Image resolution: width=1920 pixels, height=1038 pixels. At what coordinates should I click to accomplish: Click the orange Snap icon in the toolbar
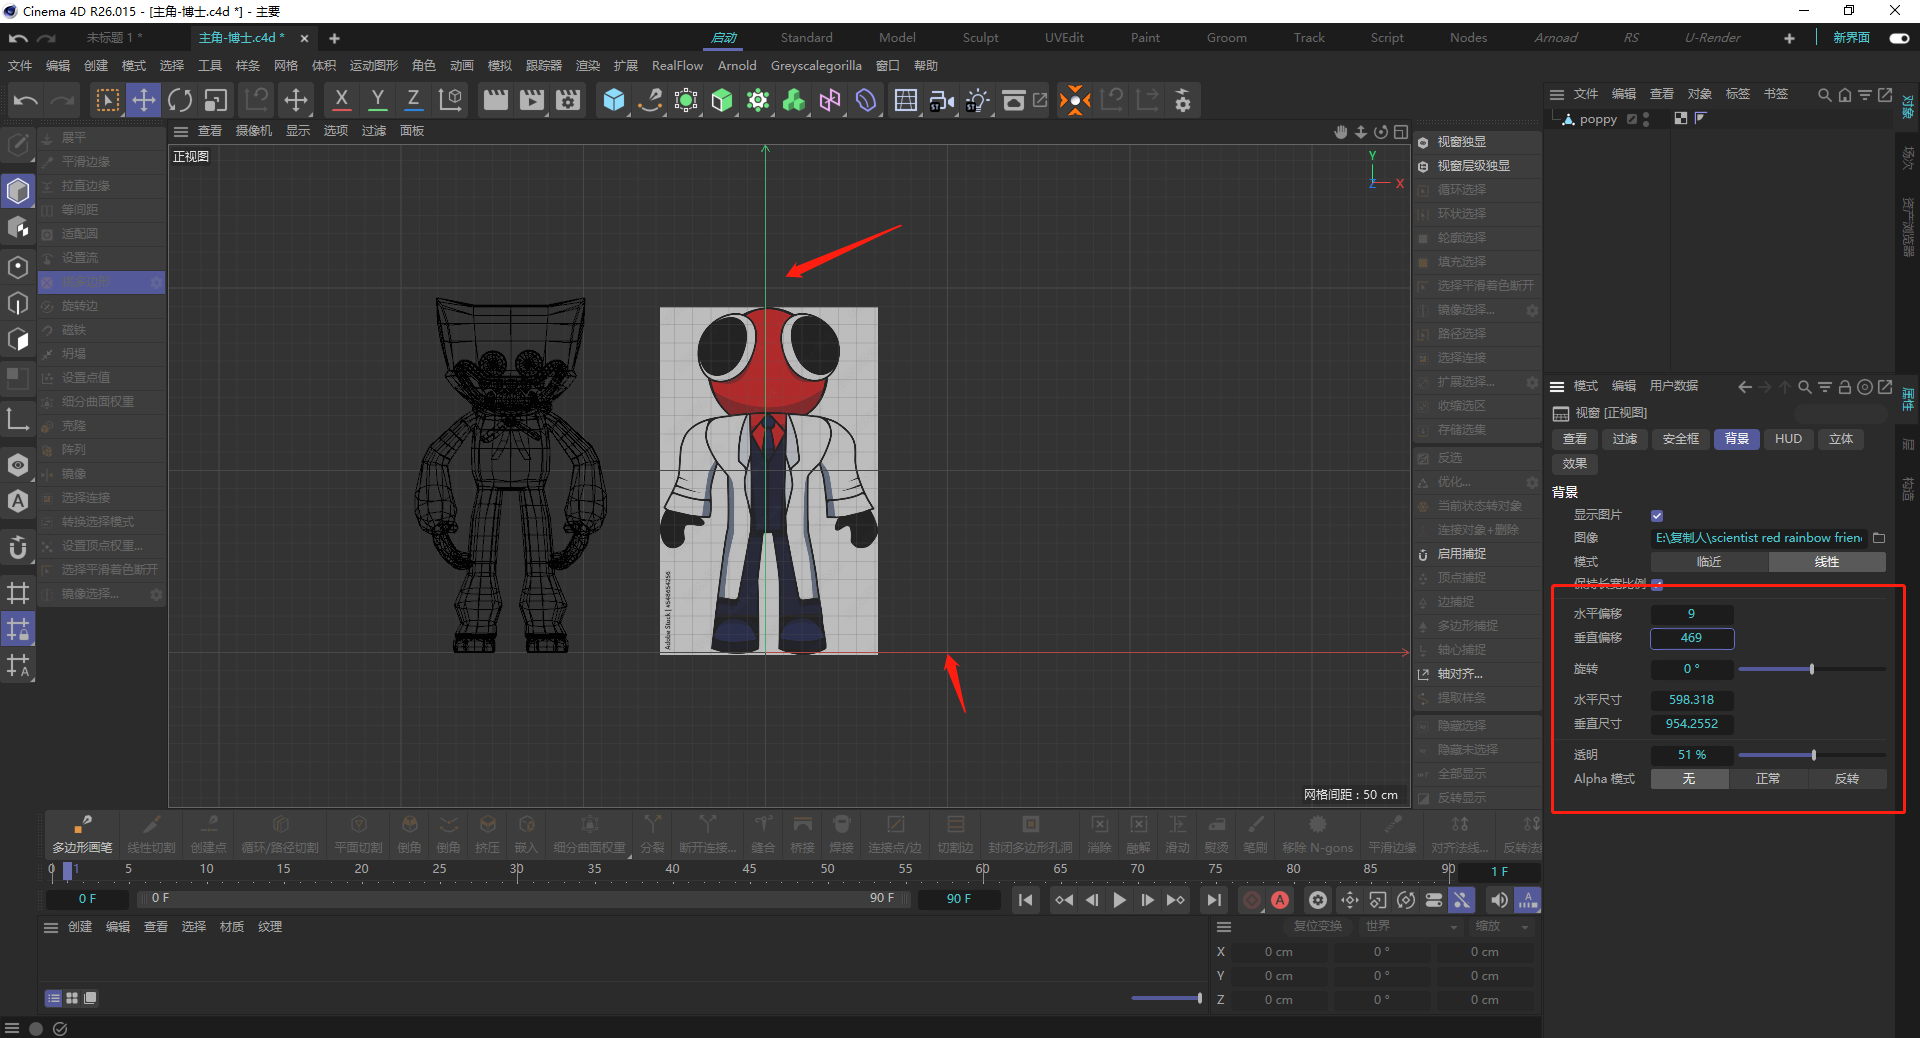click(x=1075, y=100)
